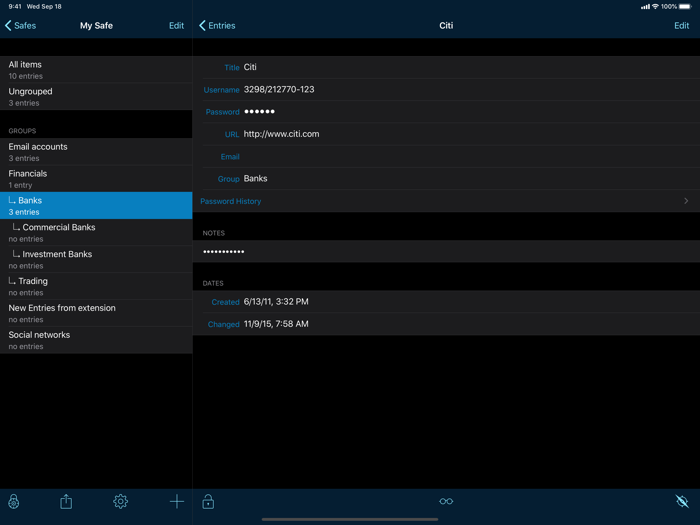Add a new entry with plus icon
This screenshot has height=525, width=700.
tap(177, 501)
